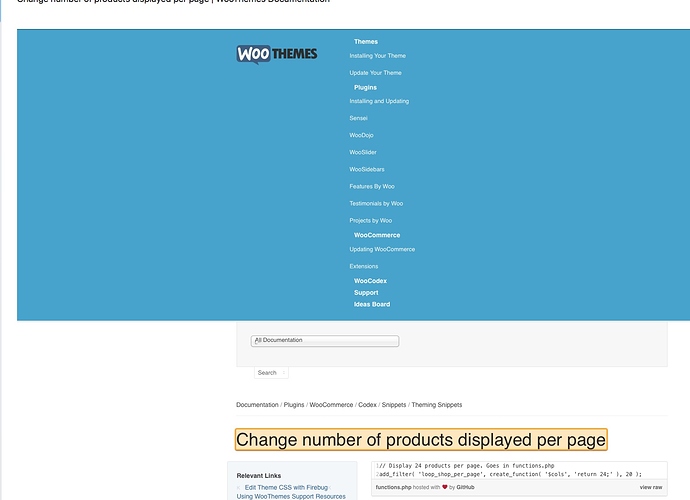Image resolution: width=690 pixels, height=500 pixels.
Task: Open the All Documentation dropdown
Action: [325, 341]
